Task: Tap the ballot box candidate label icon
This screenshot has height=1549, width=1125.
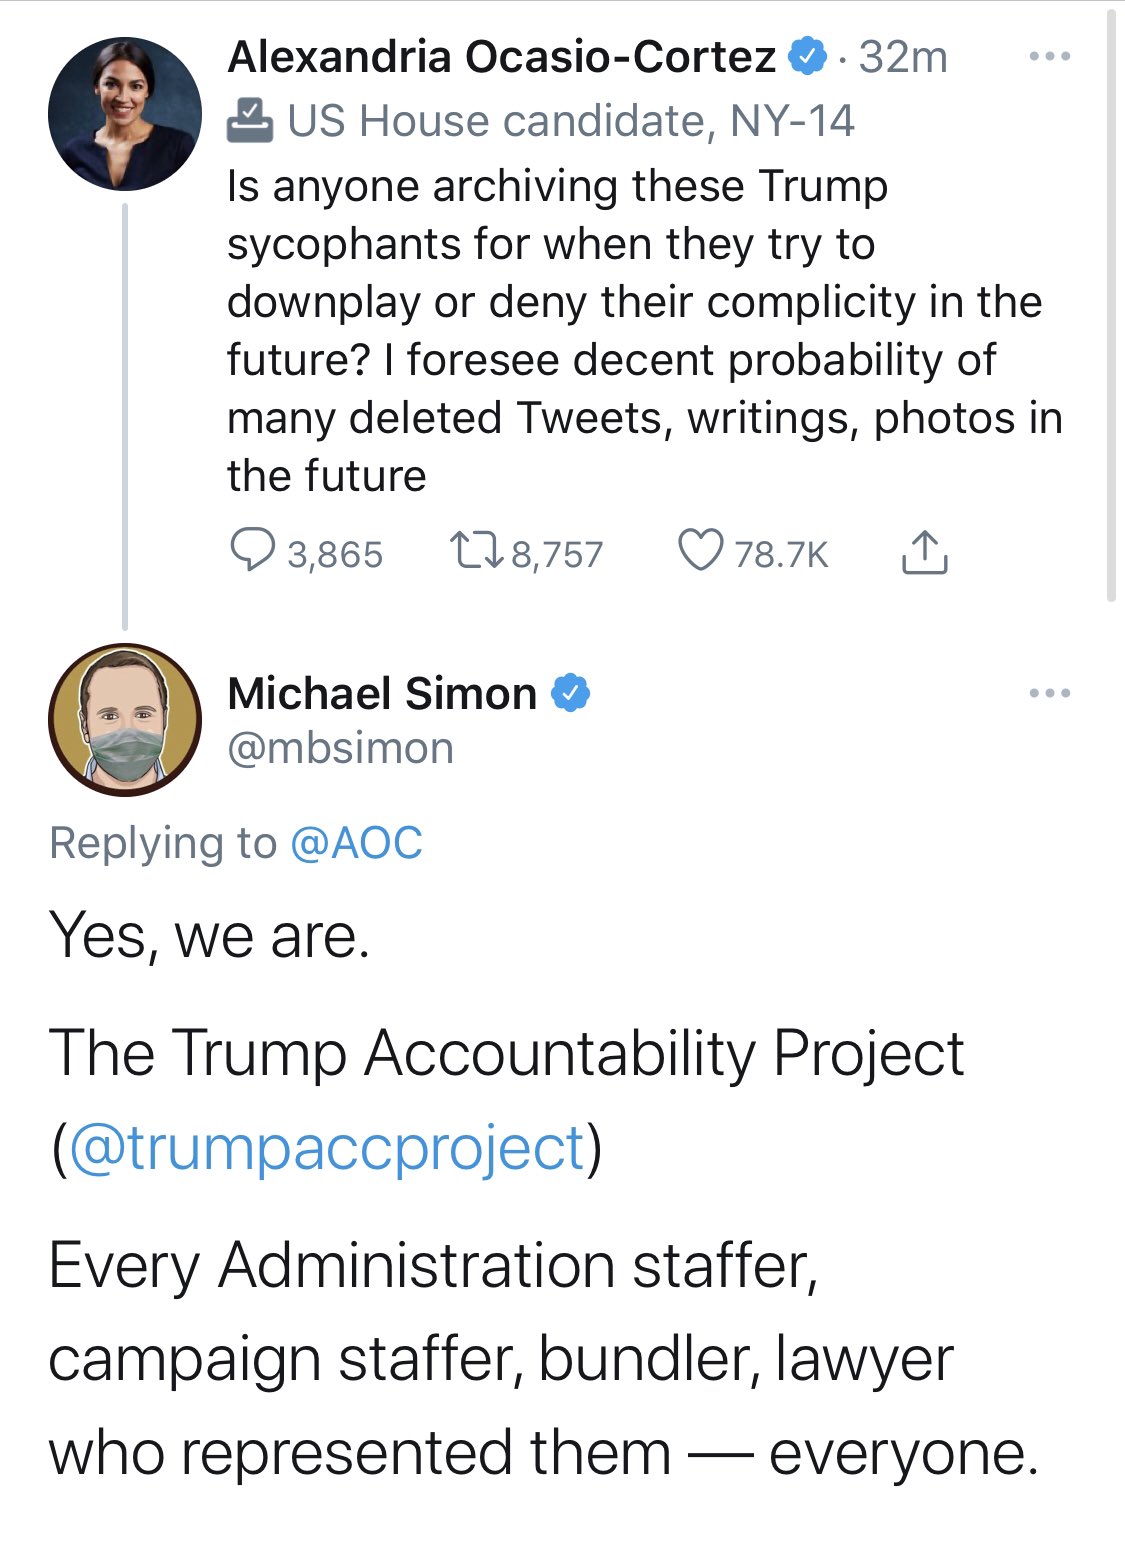Action: (250, 120)
